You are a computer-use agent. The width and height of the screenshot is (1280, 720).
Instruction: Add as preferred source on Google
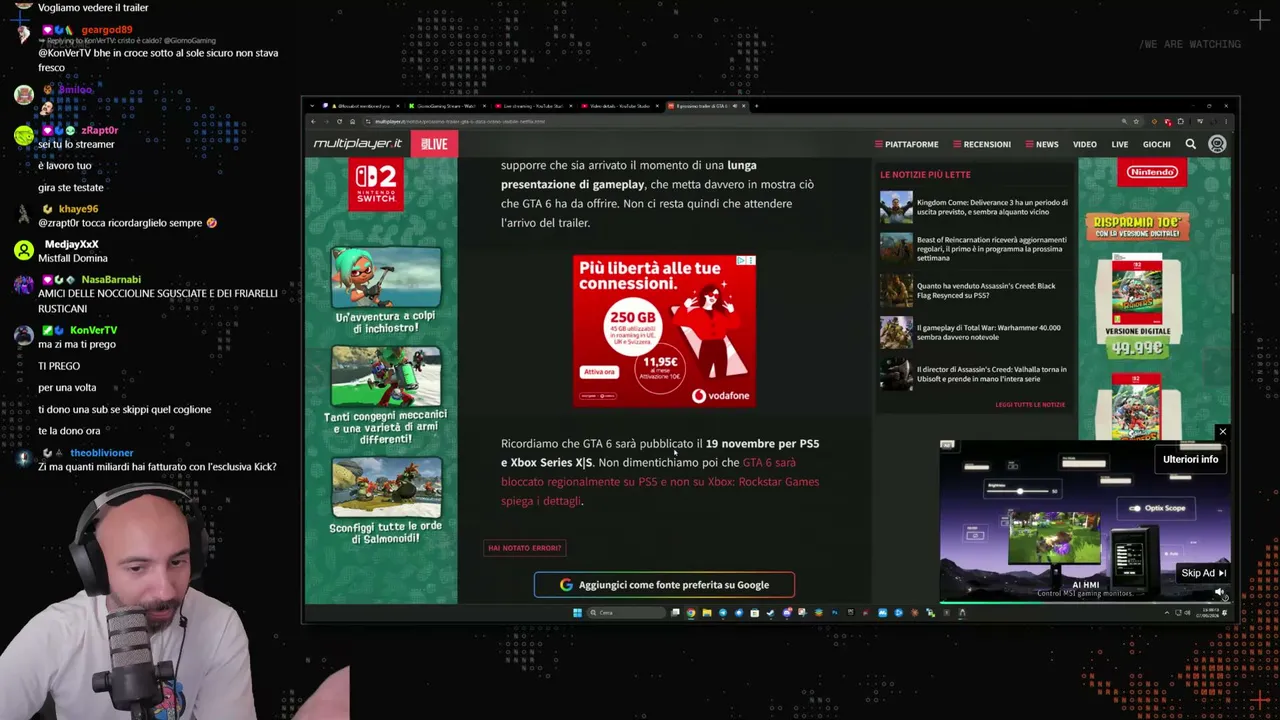click(x=664, y=585)
